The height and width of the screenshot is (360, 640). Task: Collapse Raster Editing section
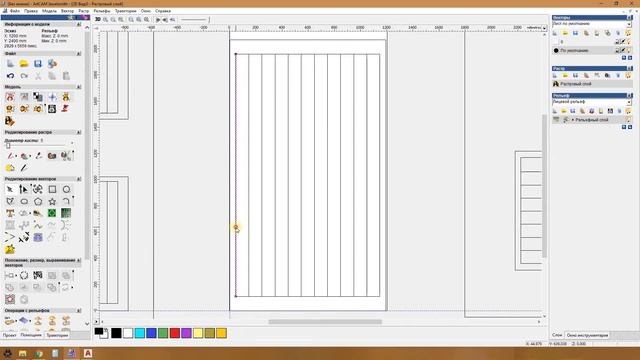coord(79,132)
